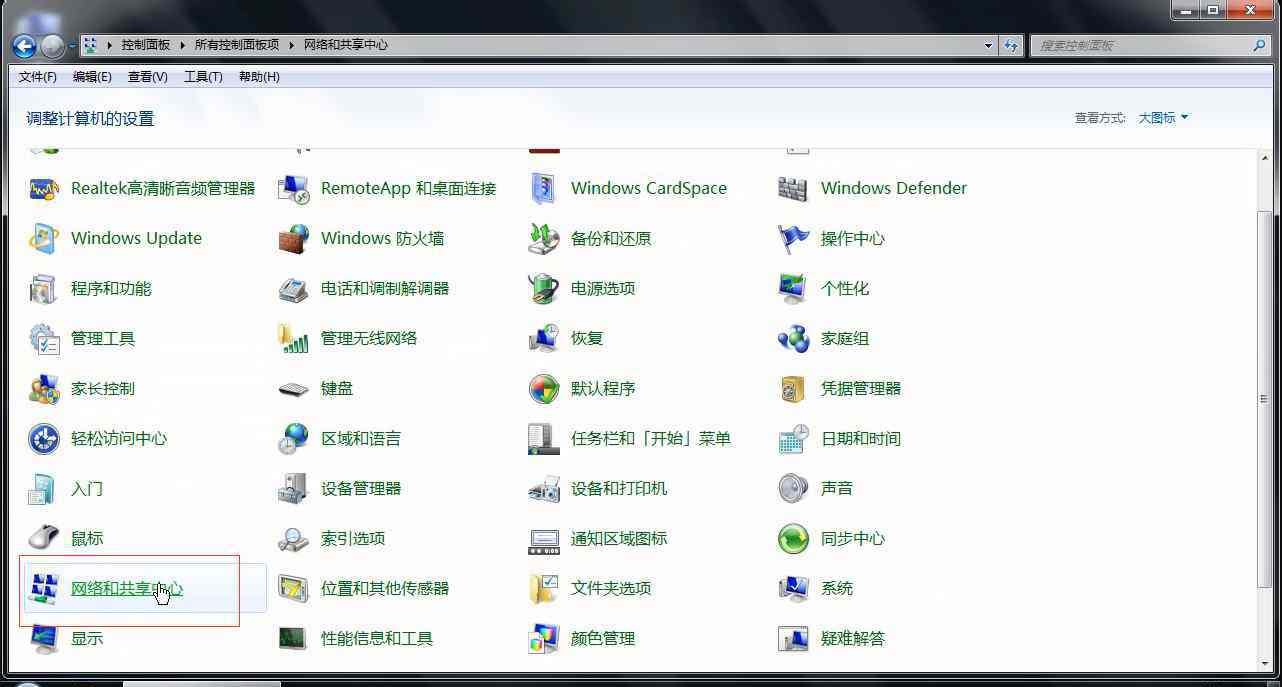Open the 凭据管理器 icon
This screenshot has height=687, width=1282.
point(794,388)
